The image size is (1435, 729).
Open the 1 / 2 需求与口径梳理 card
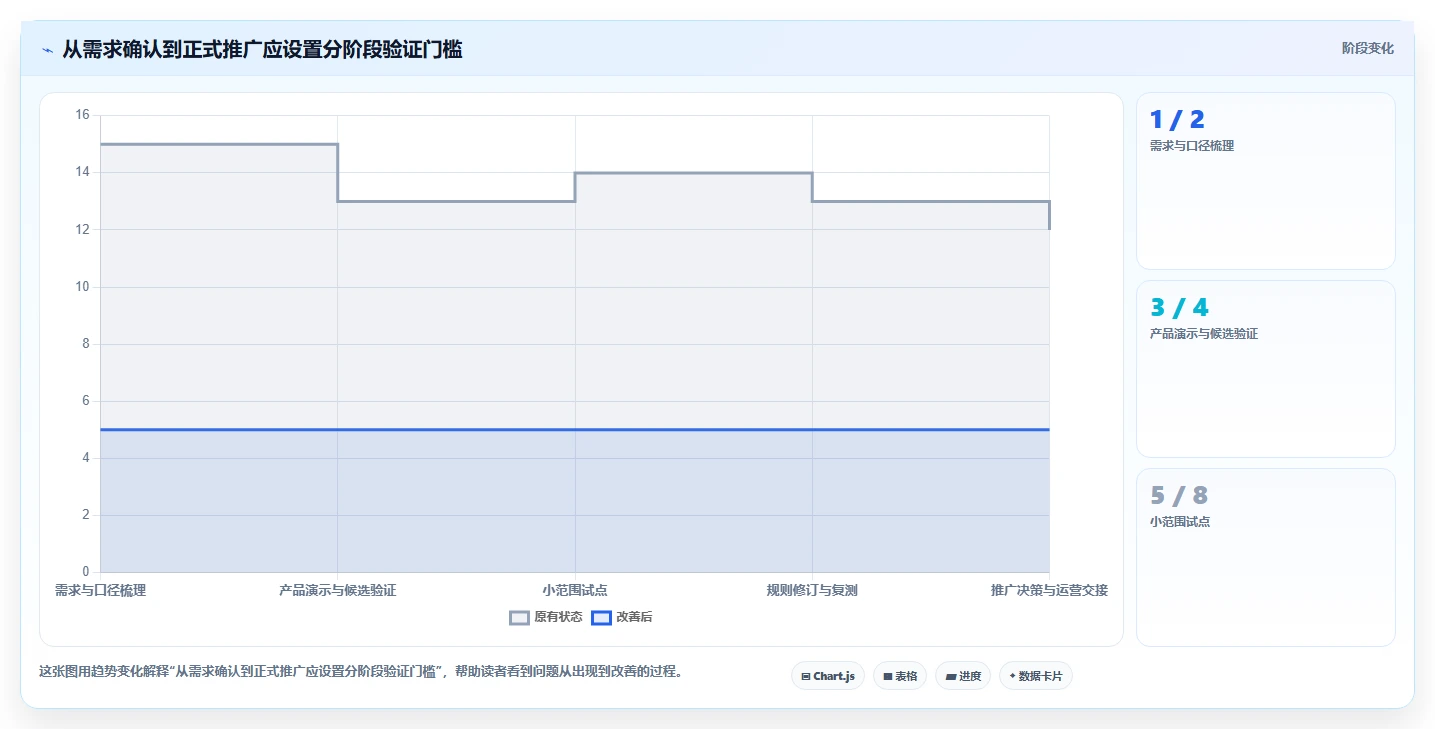[1266, 181]
